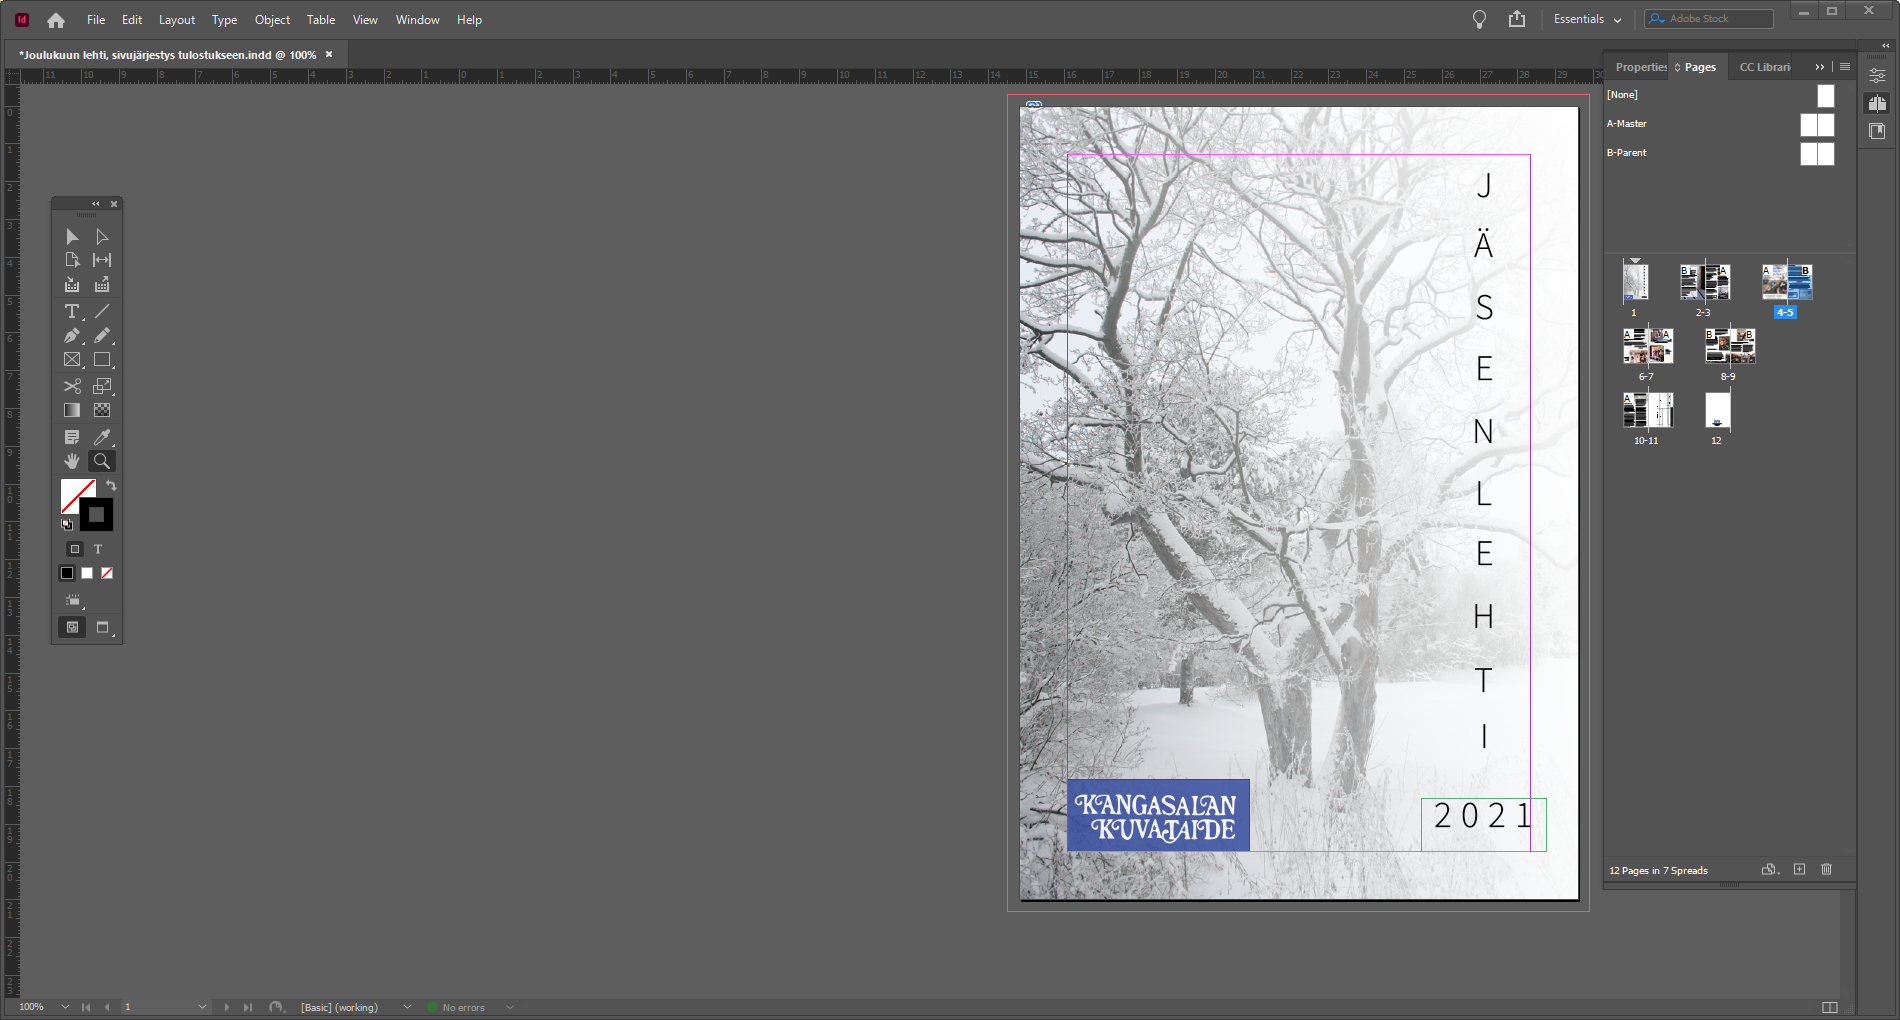Select the Gradient Swatch tool
This screenshot has height=1020, width=1900.
tap(71, 410)
